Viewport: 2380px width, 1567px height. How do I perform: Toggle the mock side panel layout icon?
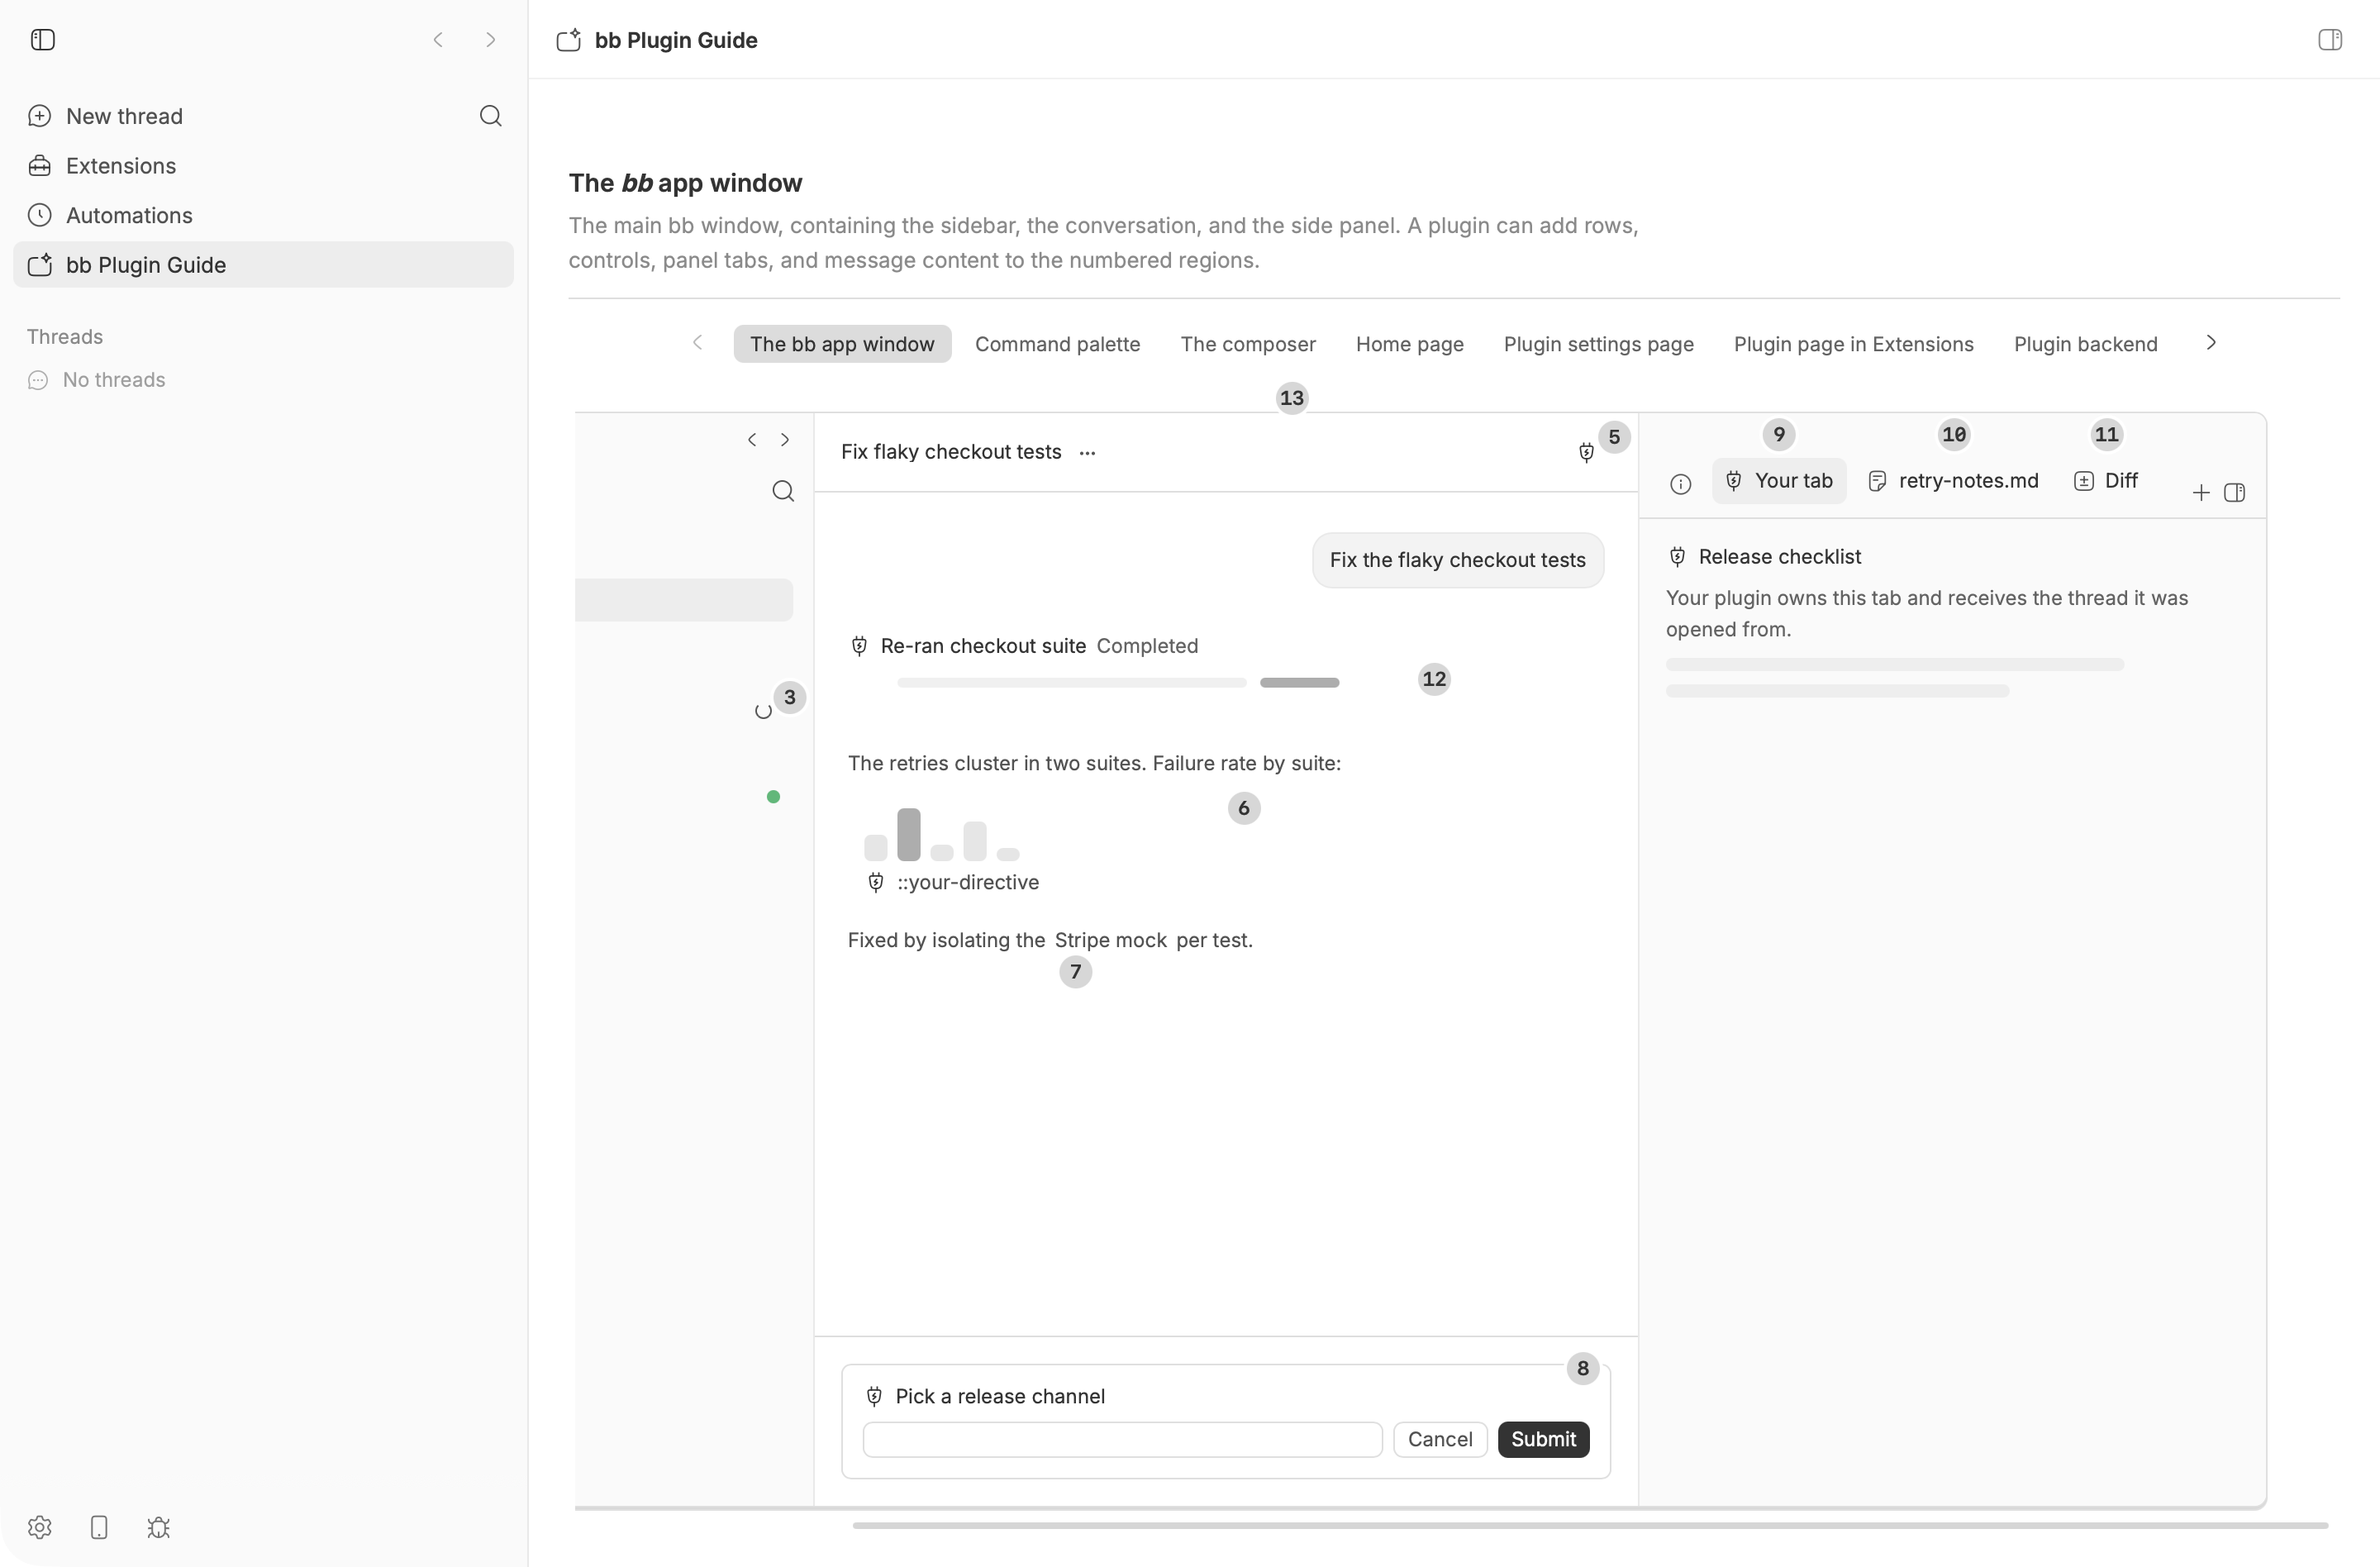(2235, 493)
